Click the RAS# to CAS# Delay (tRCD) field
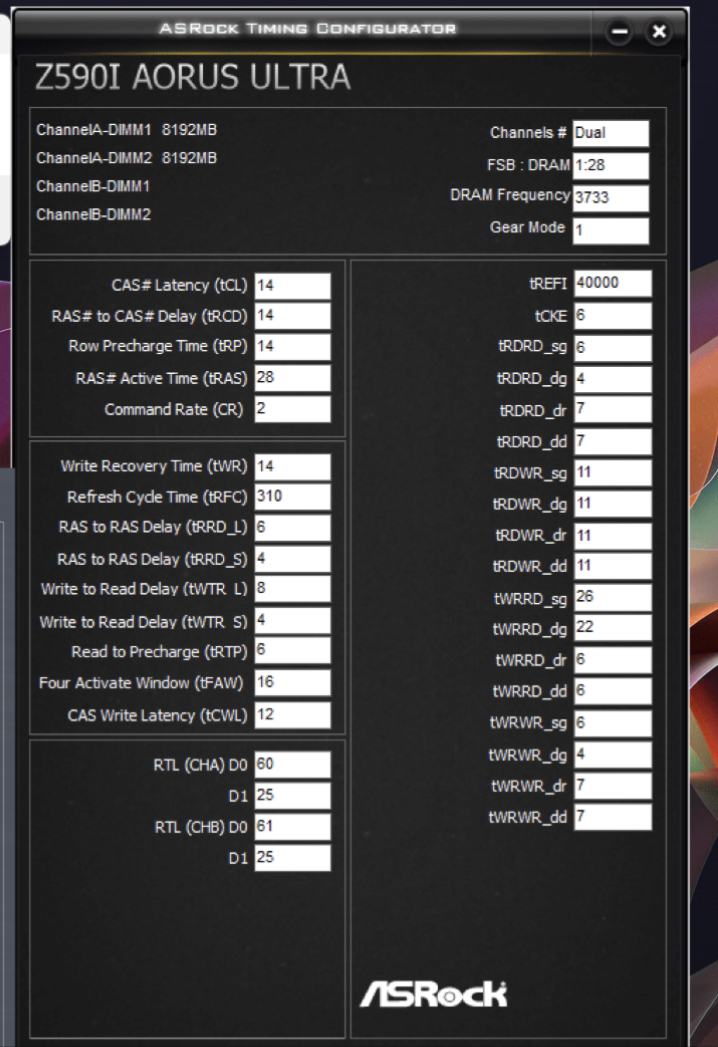Viewport: 718px width, 1047px height. tap(293, 316)
